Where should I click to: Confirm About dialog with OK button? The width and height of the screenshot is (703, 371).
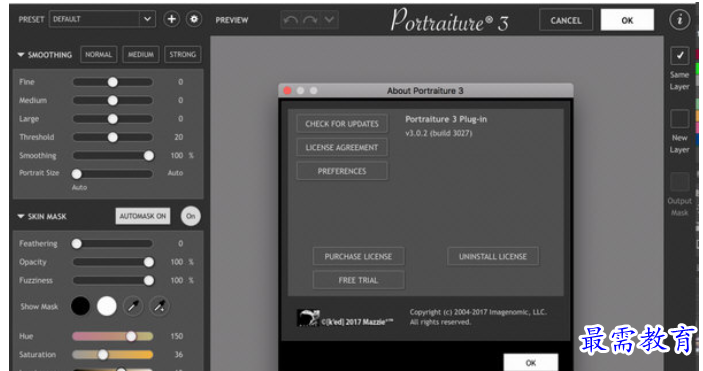pyautogui.click(x=531, y=362)
